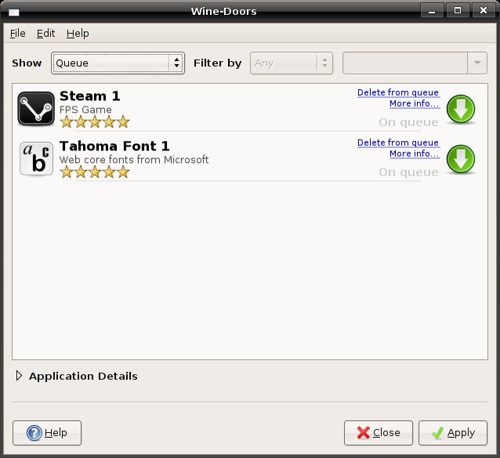Delete Steam 1 from queue
Image resolution: width=500 pixels, height=458 pixels.
point(398,92)
